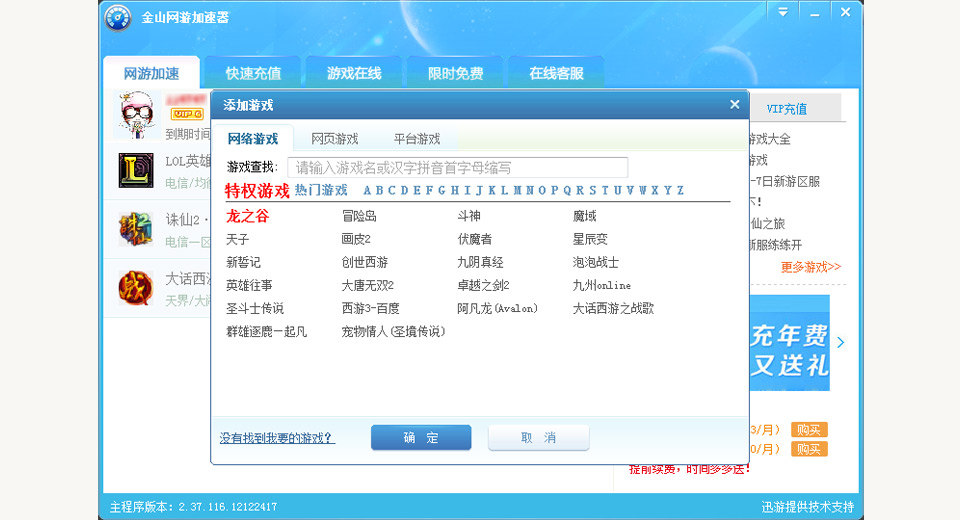Image resolution: width=960 pixels, height=520 pixels.
Task: Select the game 英雄往事
Action: point(249,285)
